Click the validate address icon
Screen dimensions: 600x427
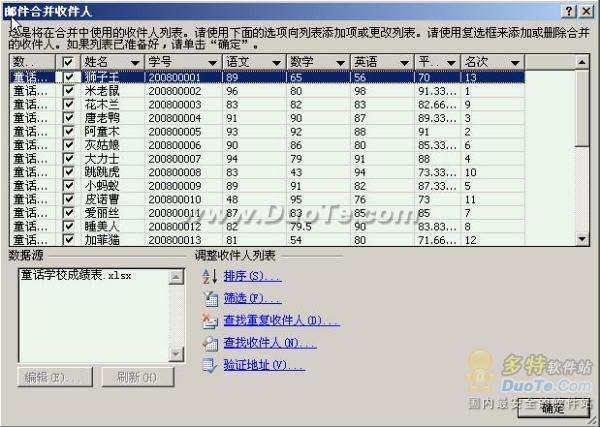coord(210,366)
